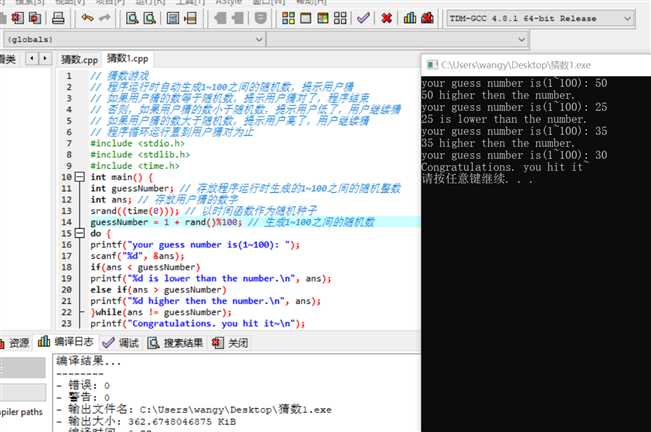The width and height of the screenshot is (651, 432).
Task: Select the 搜索结果 search results tab
Action: [x=175, y=343]
